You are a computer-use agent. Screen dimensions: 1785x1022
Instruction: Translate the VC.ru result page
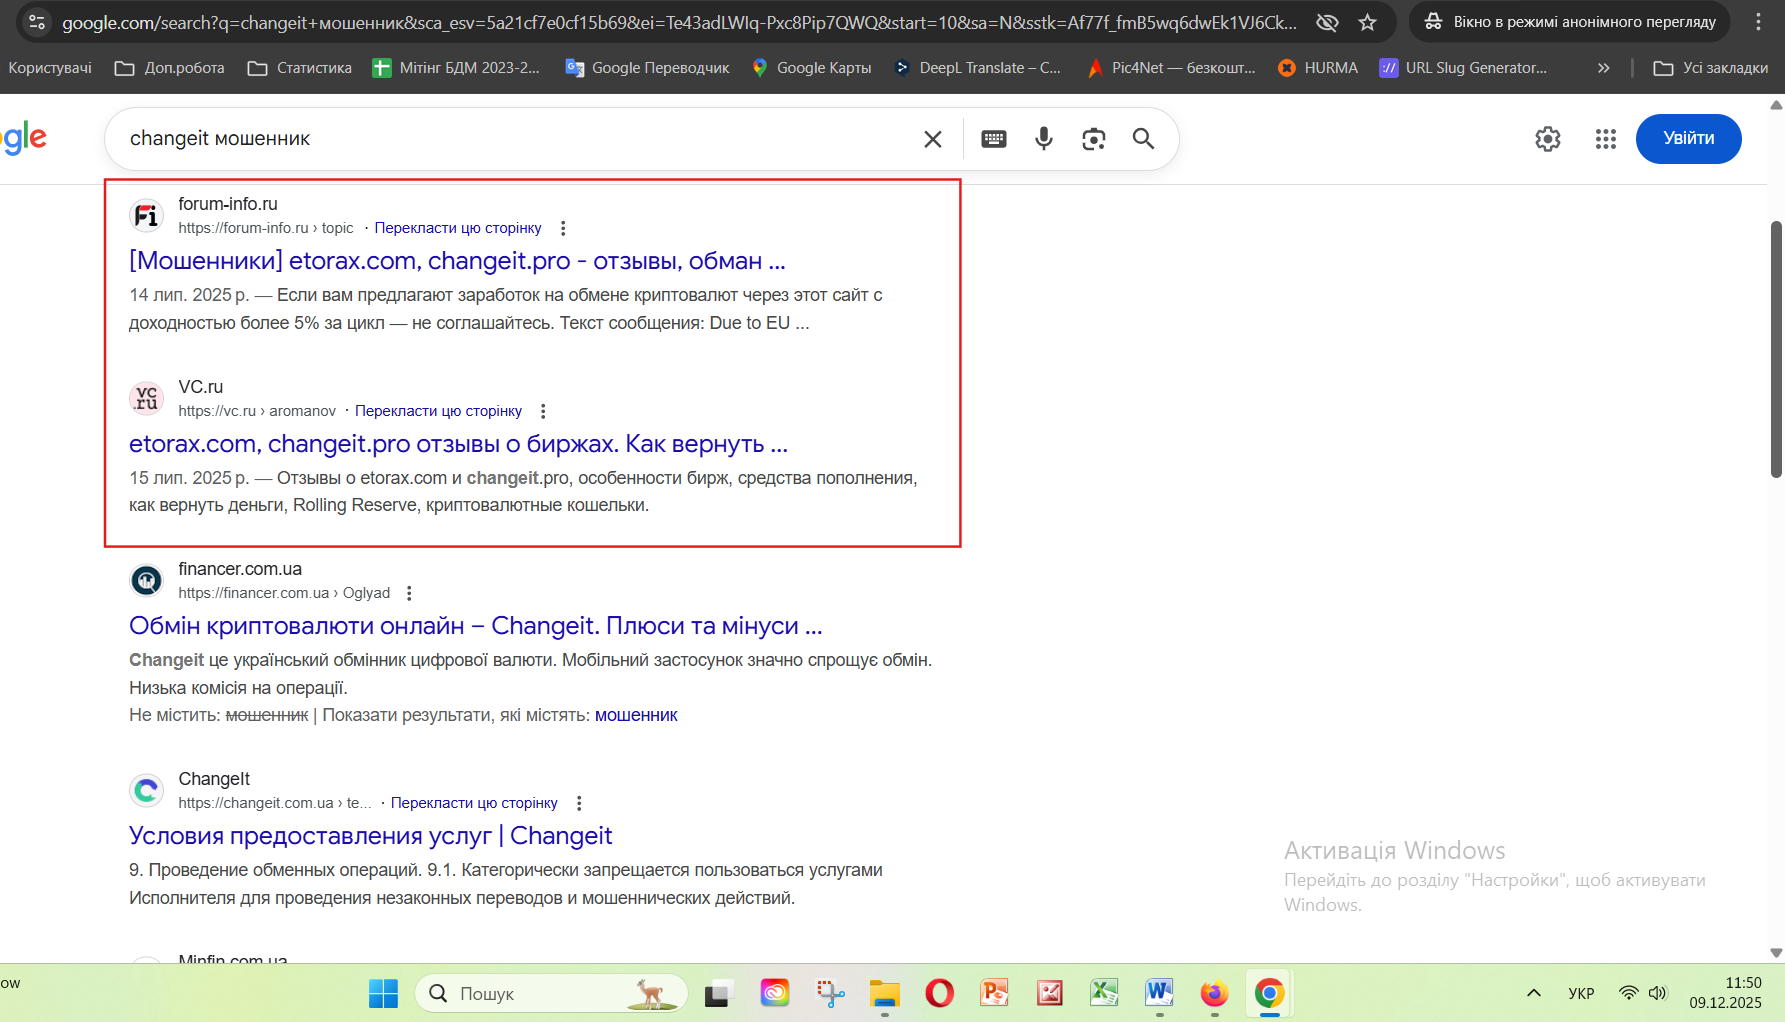438,411
